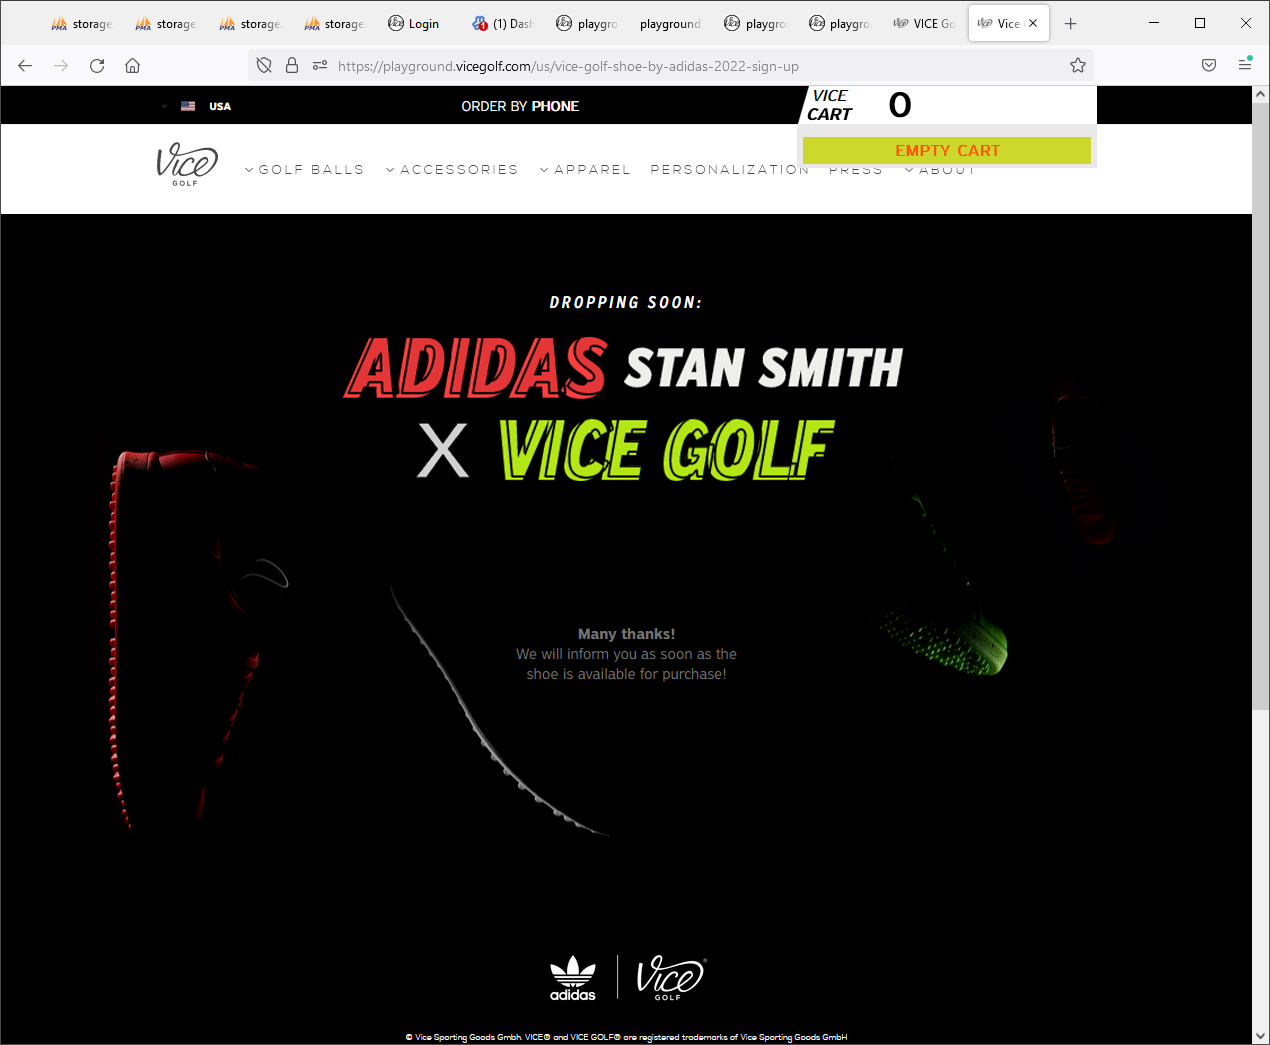
Task: Open the Firefox application menu icon
Action: click(1245, 65)
